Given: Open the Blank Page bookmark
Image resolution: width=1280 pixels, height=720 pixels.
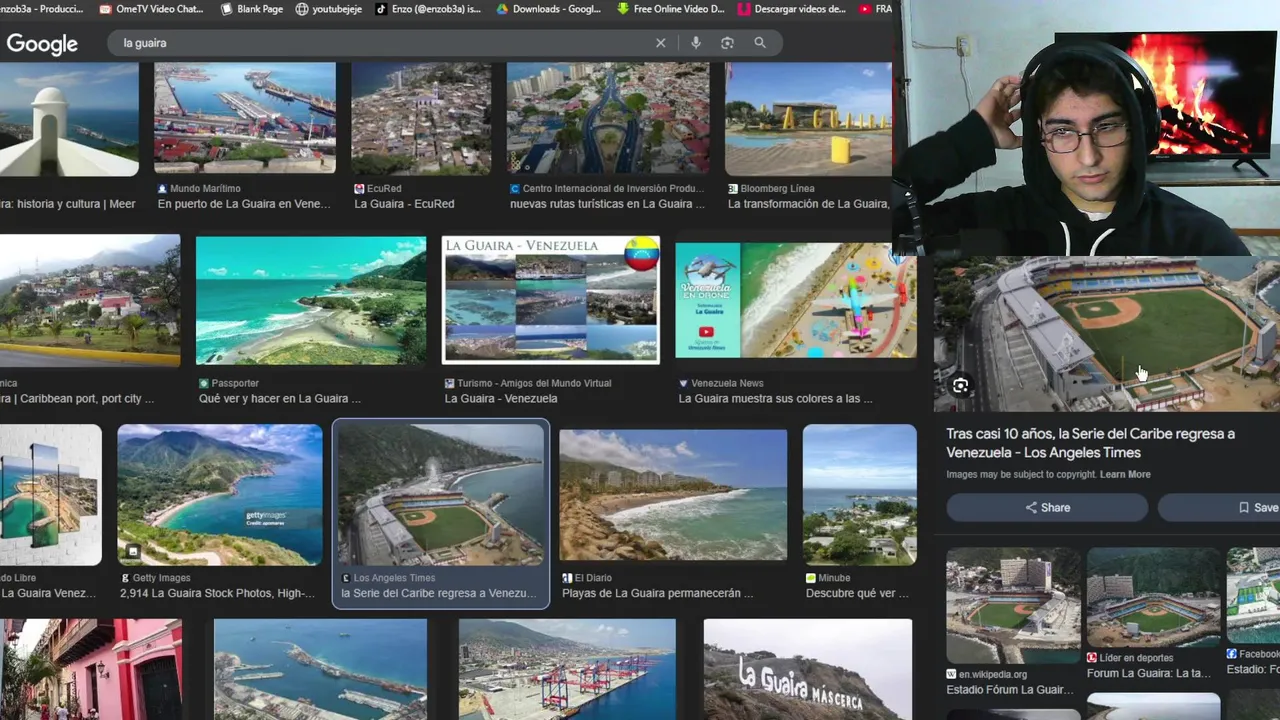Looking at the screenshot, I should coord(252,9).
